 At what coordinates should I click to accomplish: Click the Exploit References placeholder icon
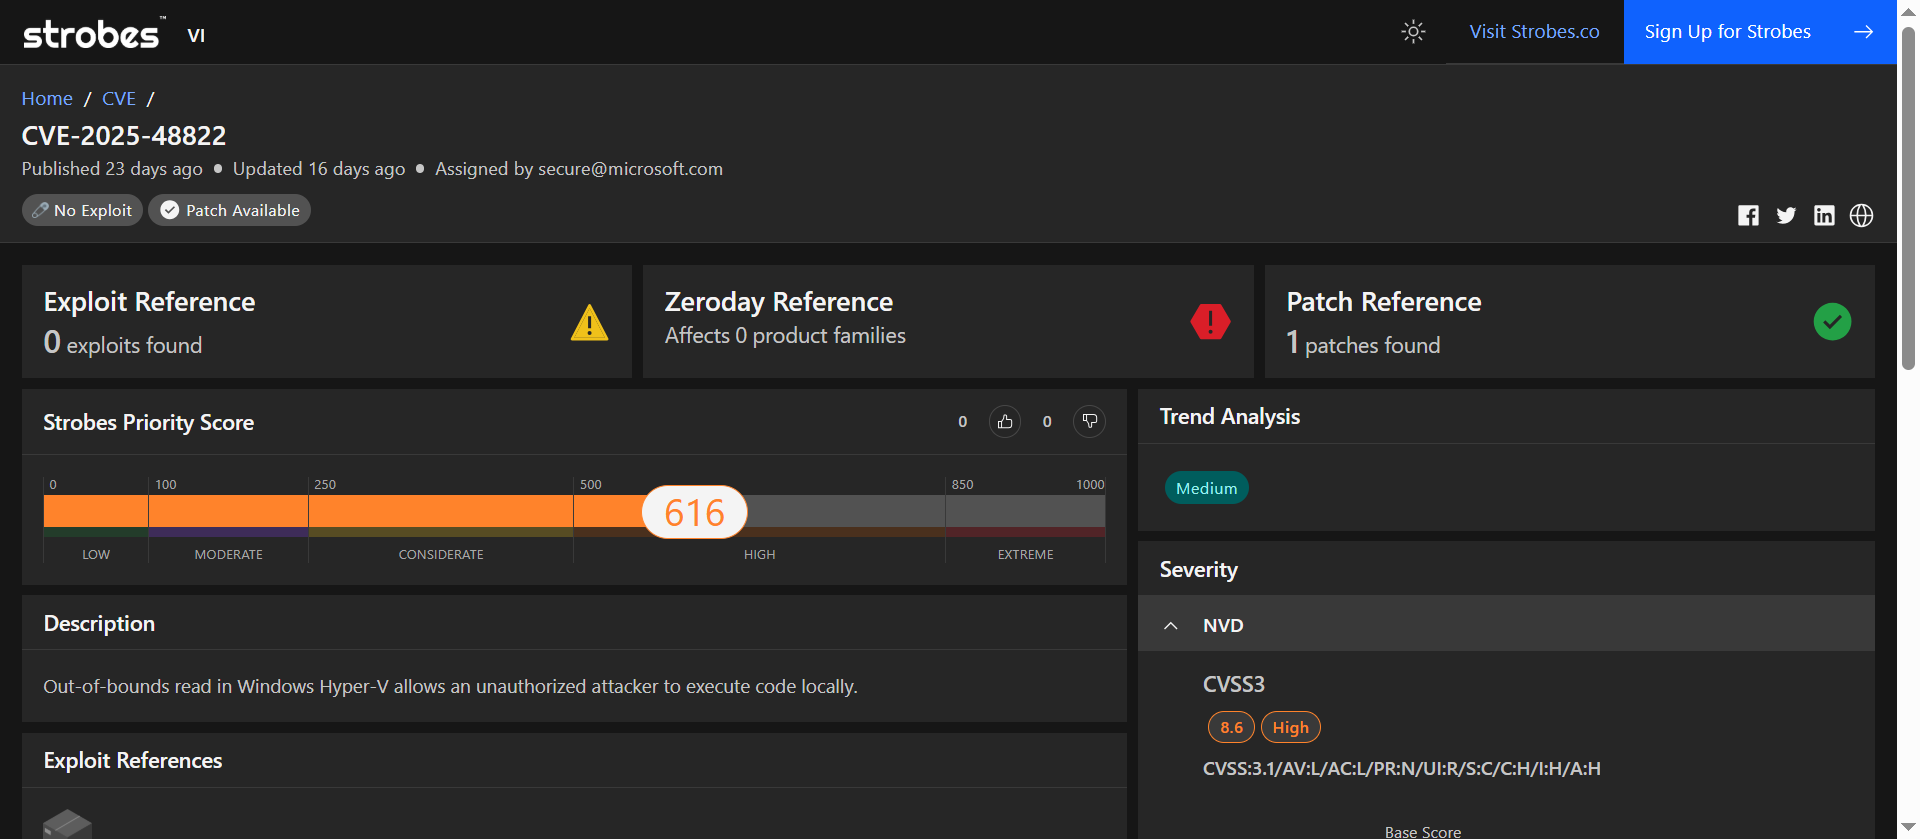(67, 823)
